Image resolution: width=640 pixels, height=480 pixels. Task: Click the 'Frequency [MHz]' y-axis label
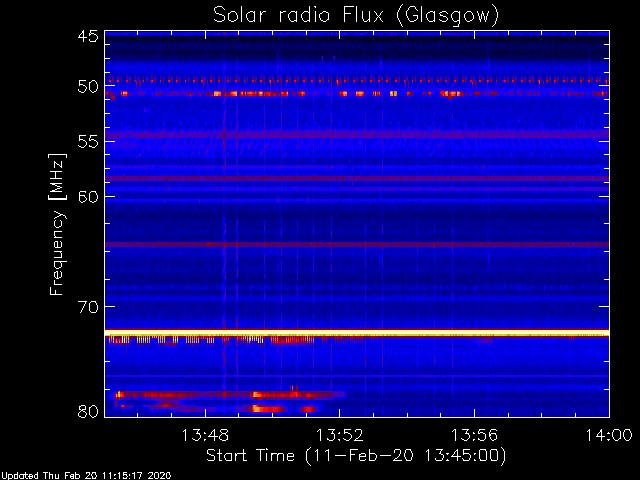57,224
